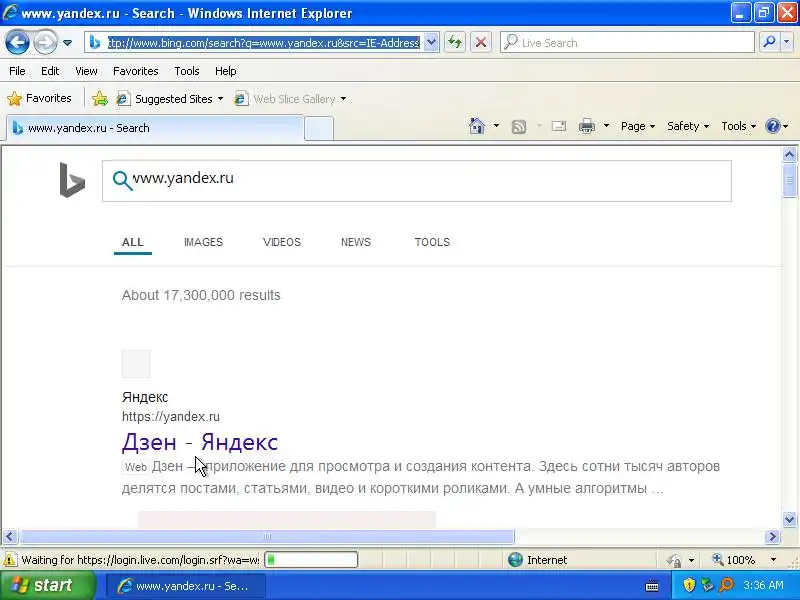Click the blue Help question mark icon
Image resolution: width=800 pixels, height=600 pixels.
click(x=773, y=126)
